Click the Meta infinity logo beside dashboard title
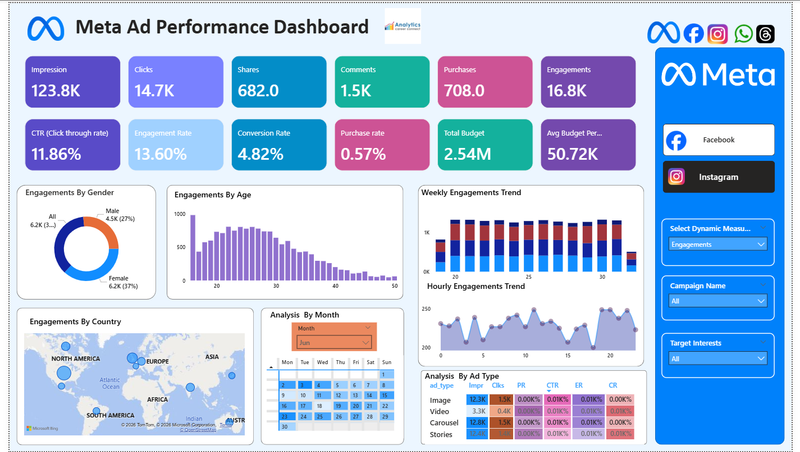The image size is (800, 452). [x=46, y=28]
